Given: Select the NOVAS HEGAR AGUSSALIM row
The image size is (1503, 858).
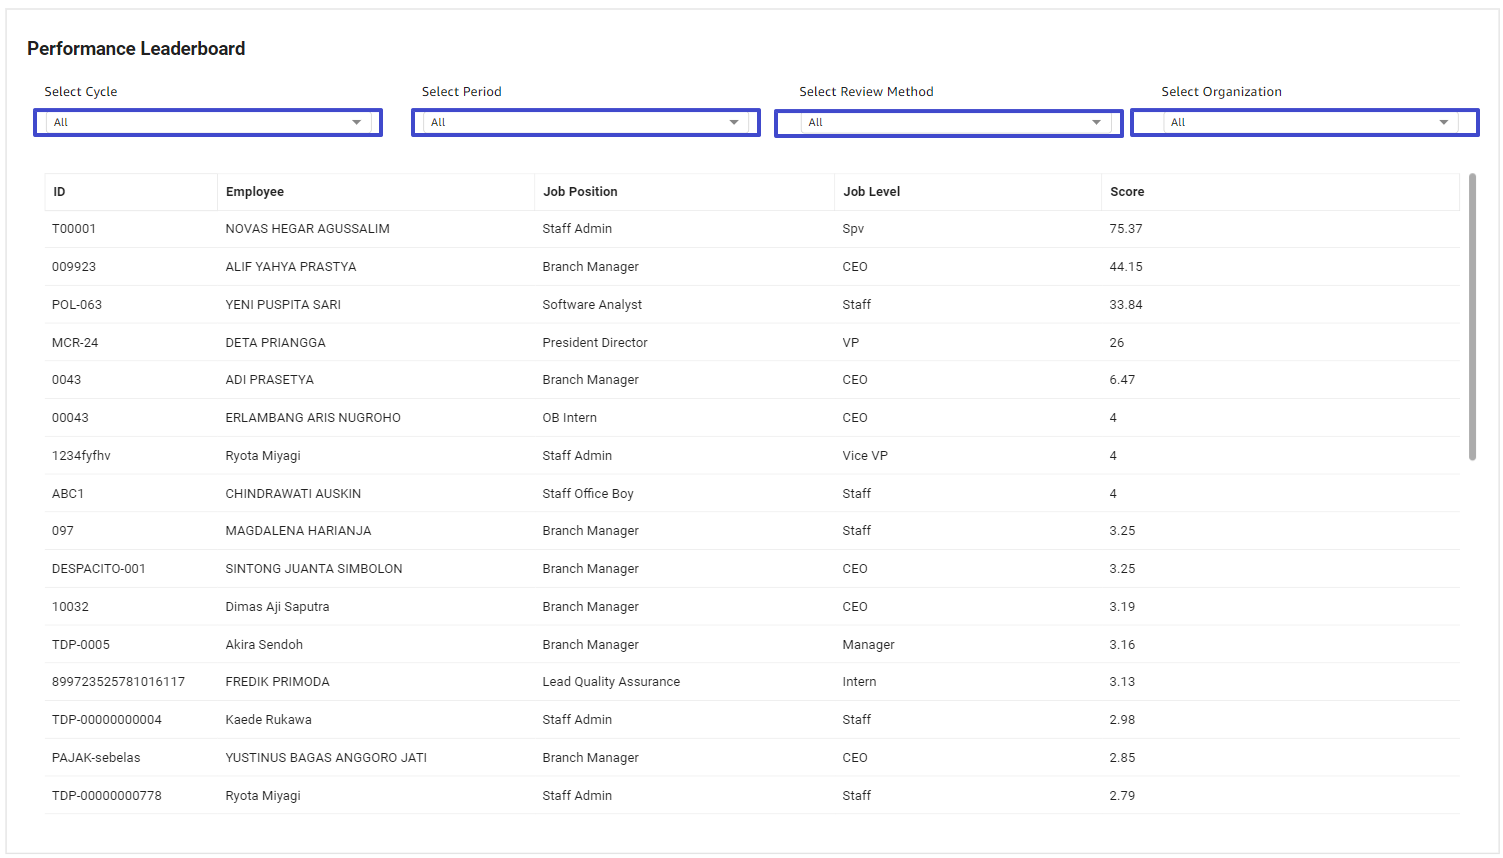Looking at the screenshot, I should (752, 229).
